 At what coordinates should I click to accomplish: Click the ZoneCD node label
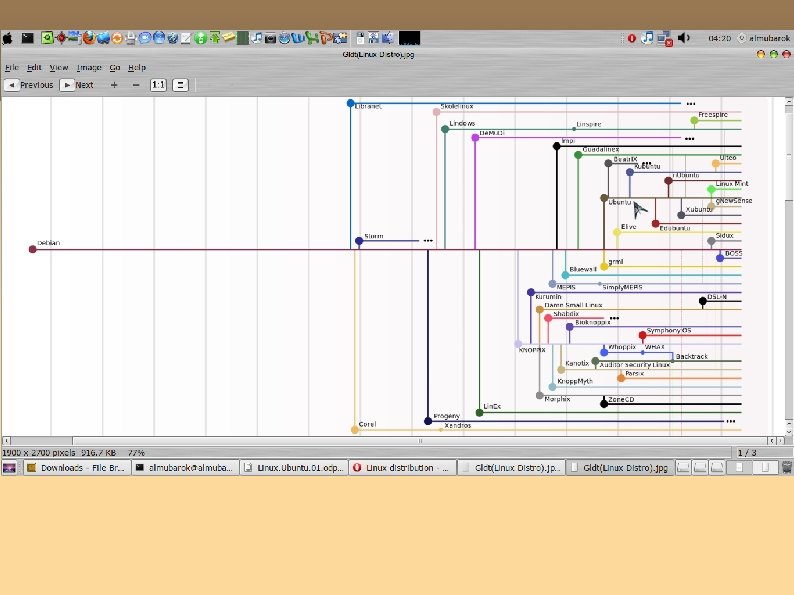tap(621, 400)
